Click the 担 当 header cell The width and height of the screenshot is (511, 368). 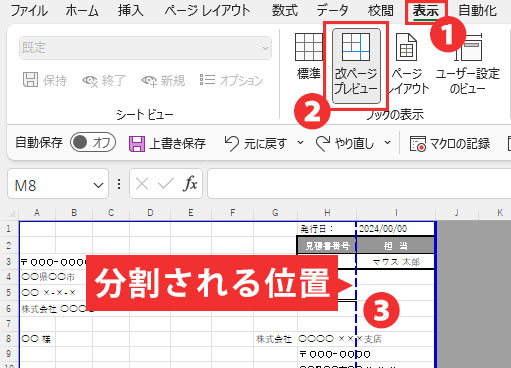(x=396, y=246)
